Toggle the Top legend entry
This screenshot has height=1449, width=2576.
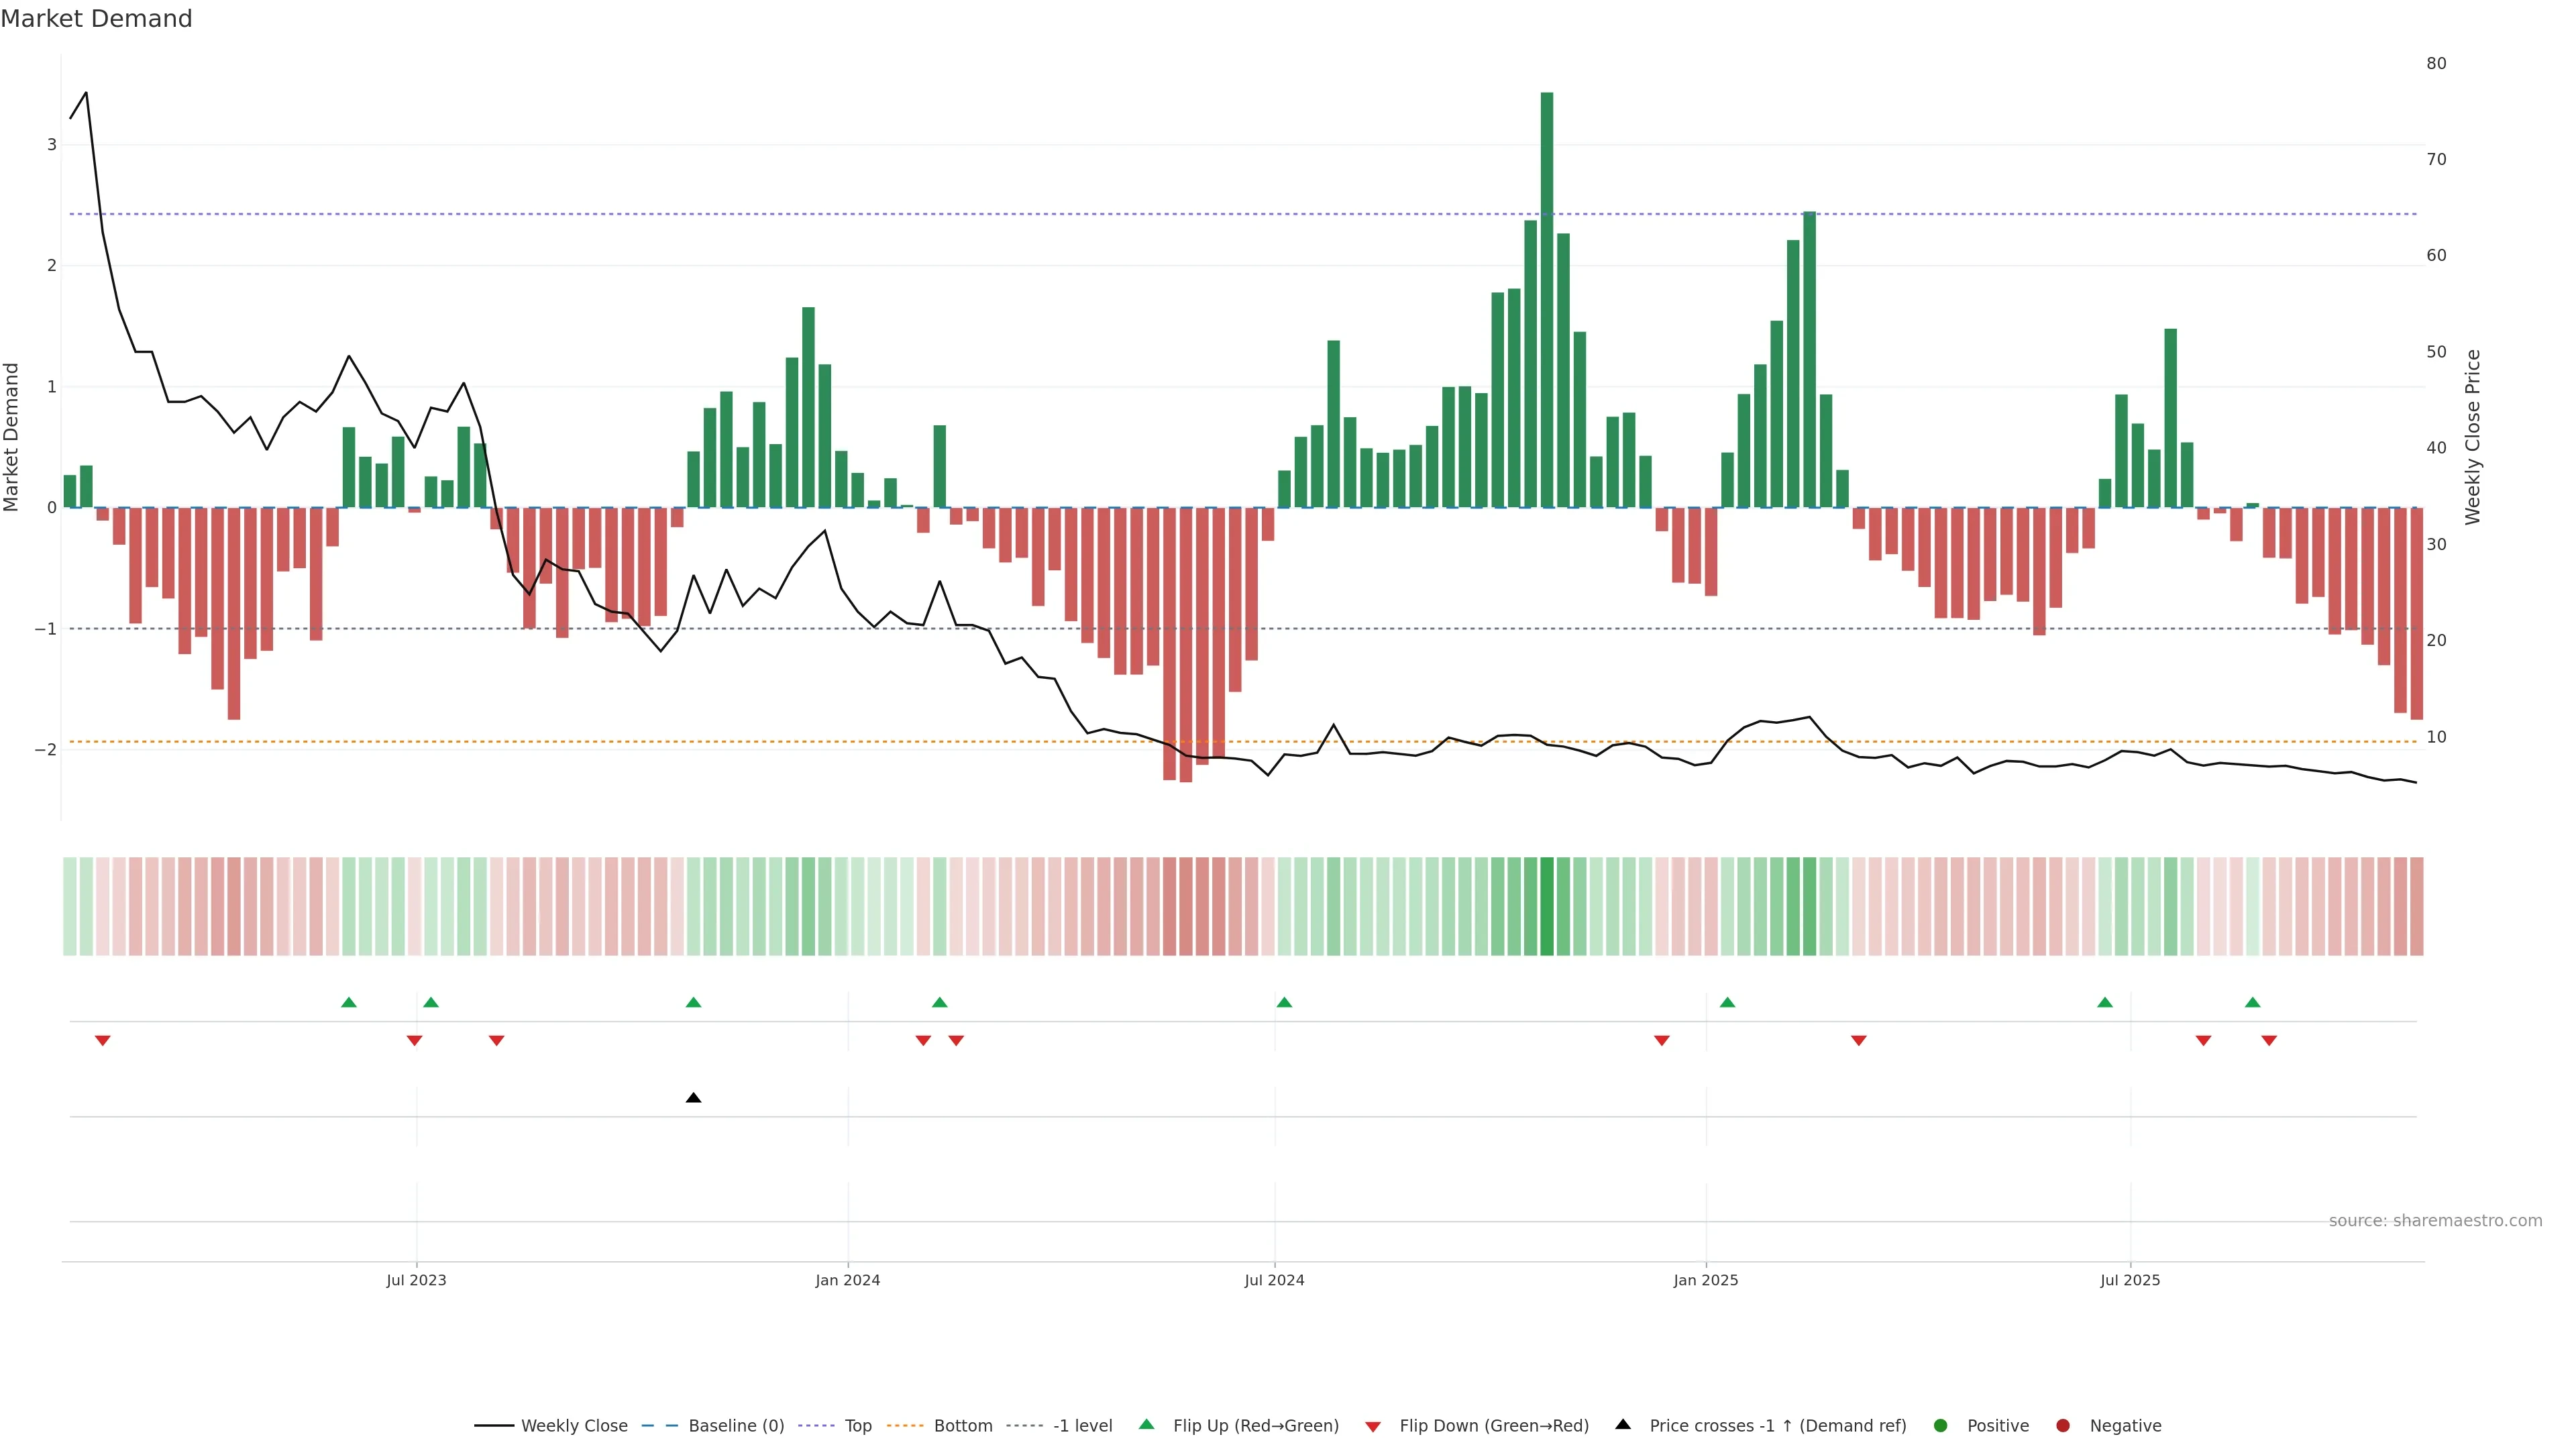click(857, 1426)
